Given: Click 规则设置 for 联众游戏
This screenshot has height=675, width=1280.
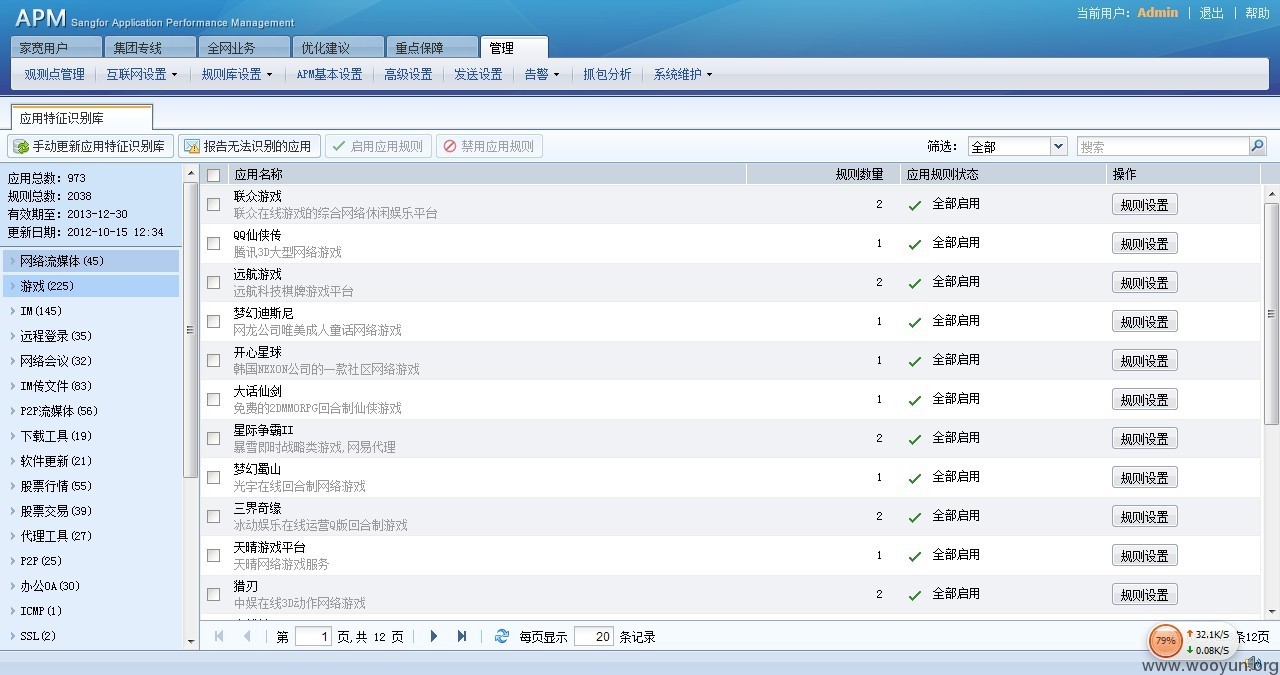Looking at the screenshot, I should [x=1144, y=204].
